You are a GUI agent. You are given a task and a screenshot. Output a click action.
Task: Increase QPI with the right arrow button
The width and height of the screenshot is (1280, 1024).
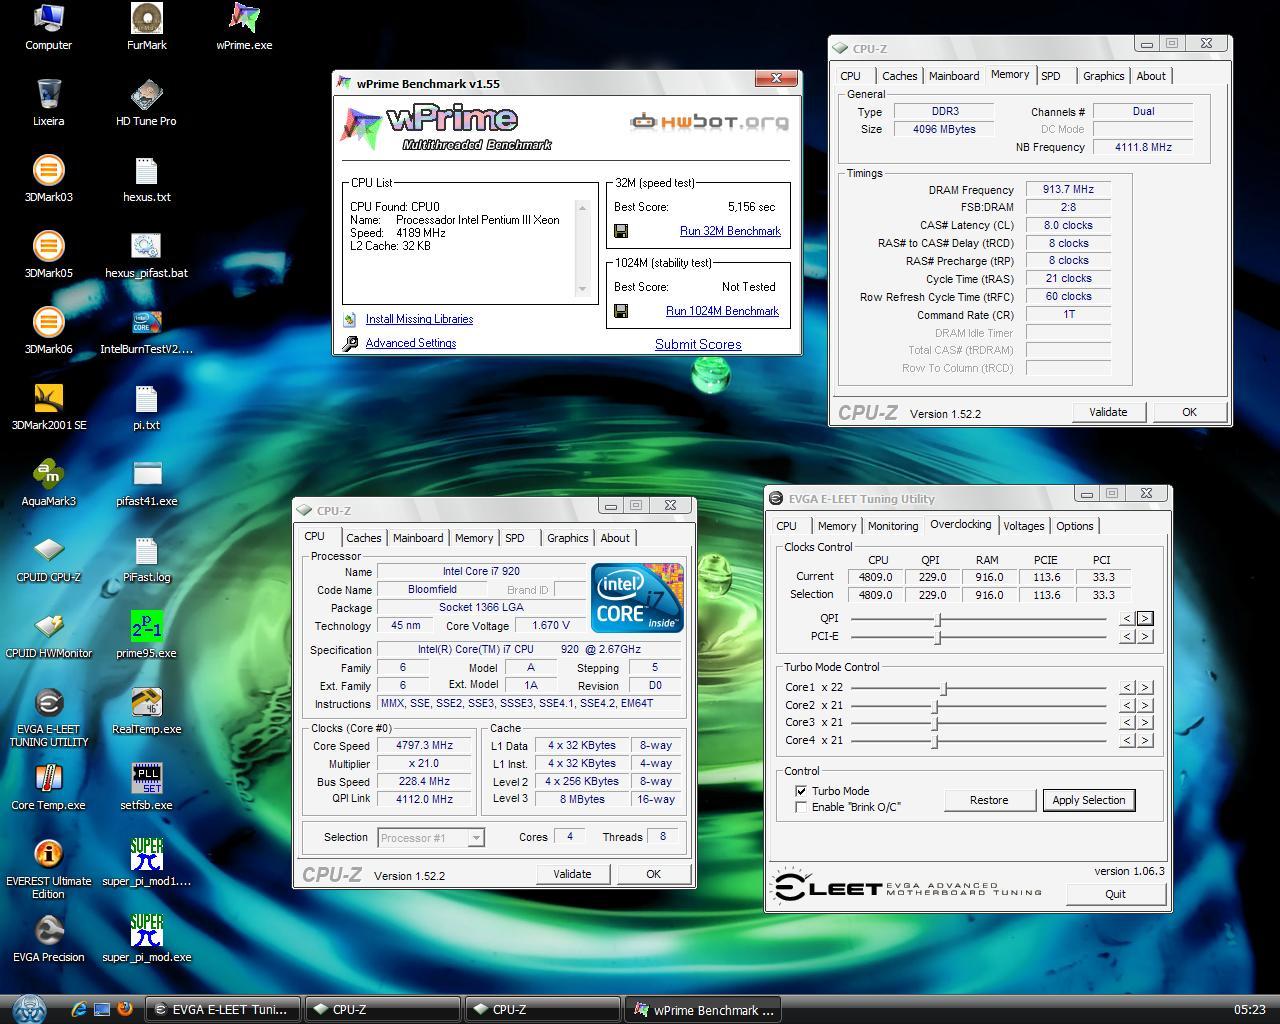[1145, 619]
